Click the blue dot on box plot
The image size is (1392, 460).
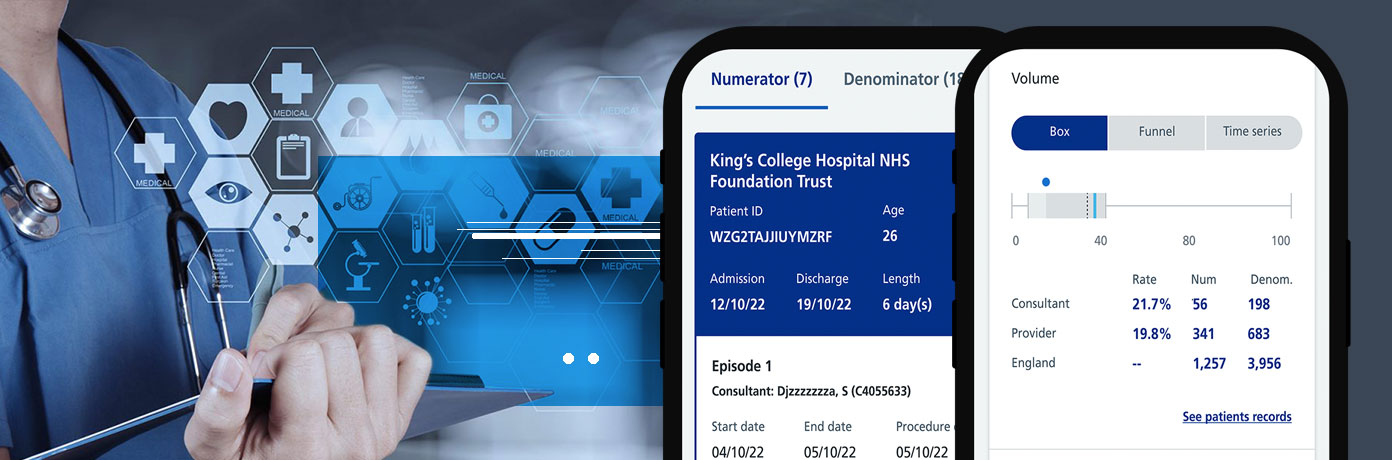tap(1046, 182)
